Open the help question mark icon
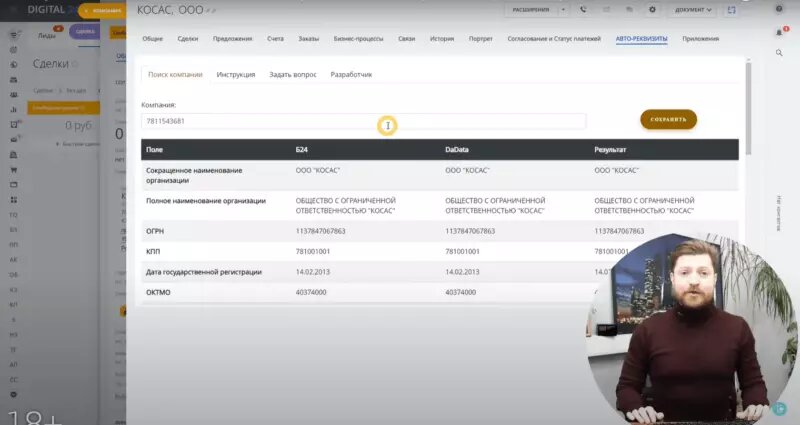The image size is (800, 425). [779, 9]
